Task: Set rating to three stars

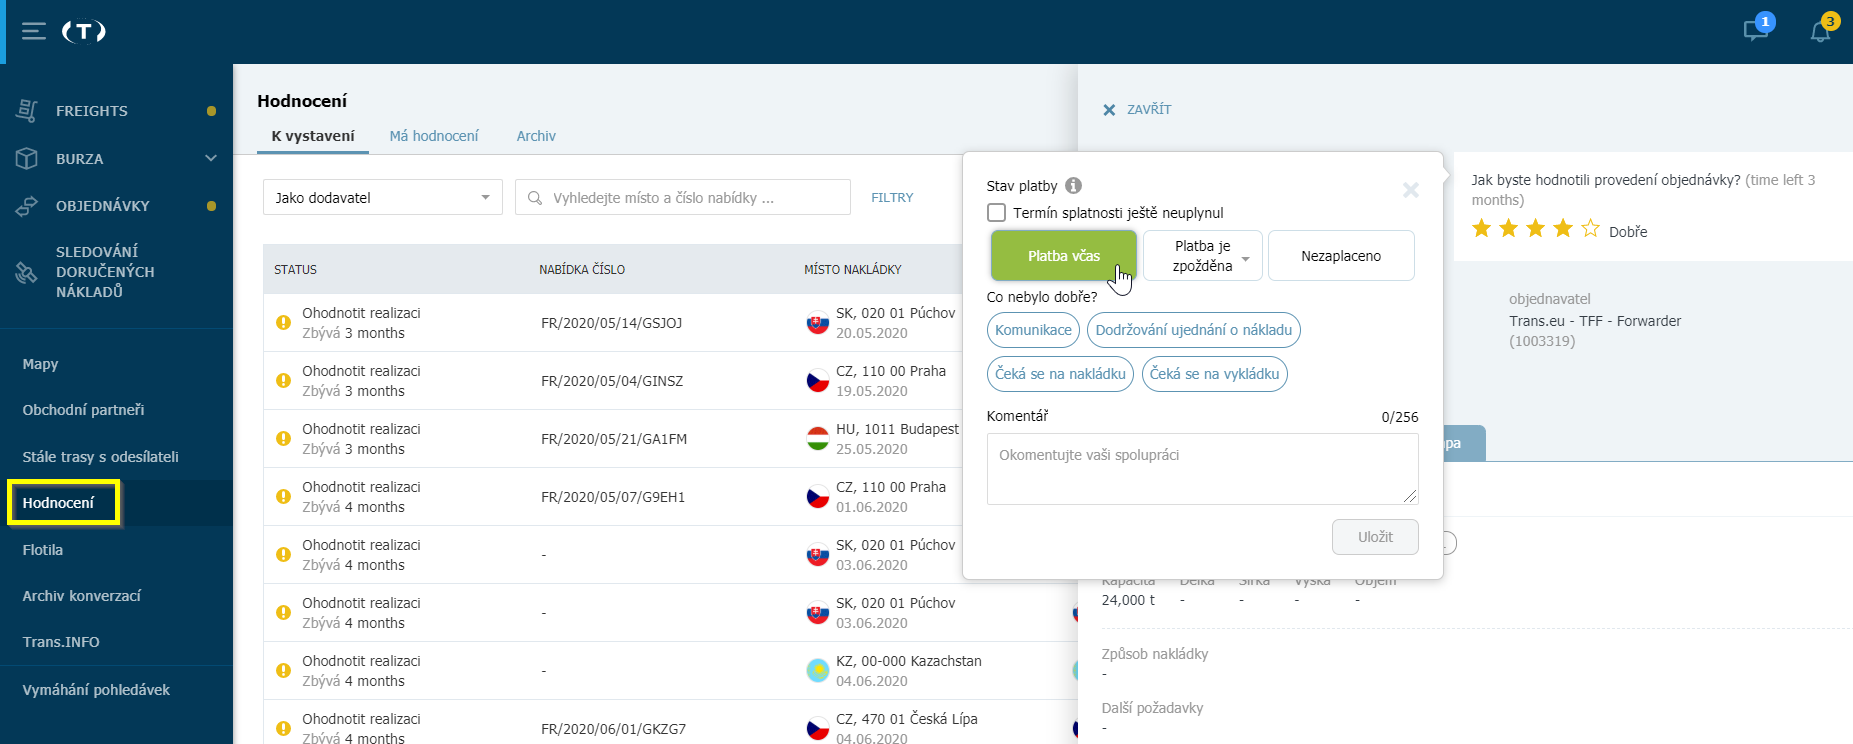Action: tap(1536, 229)
